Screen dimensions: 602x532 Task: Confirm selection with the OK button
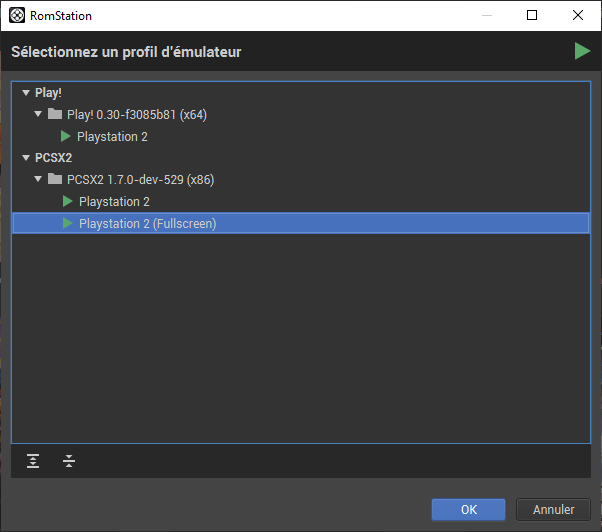click(468, 509)
